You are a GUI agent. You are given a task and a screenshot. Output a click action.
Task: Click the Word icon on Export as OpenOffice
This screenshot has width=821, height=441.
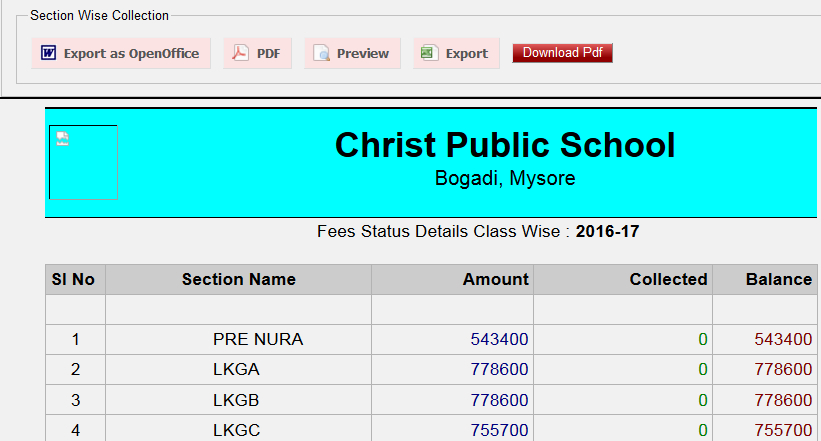pyautogui.click(x=48, y=53)
